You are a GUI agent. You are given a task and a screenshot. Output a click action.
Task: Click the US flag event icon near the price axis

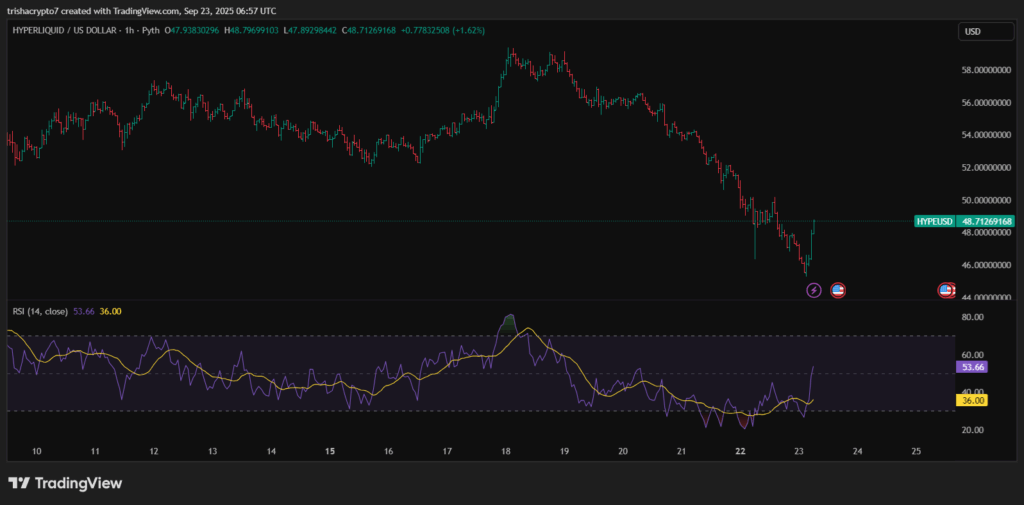(946, 290)
